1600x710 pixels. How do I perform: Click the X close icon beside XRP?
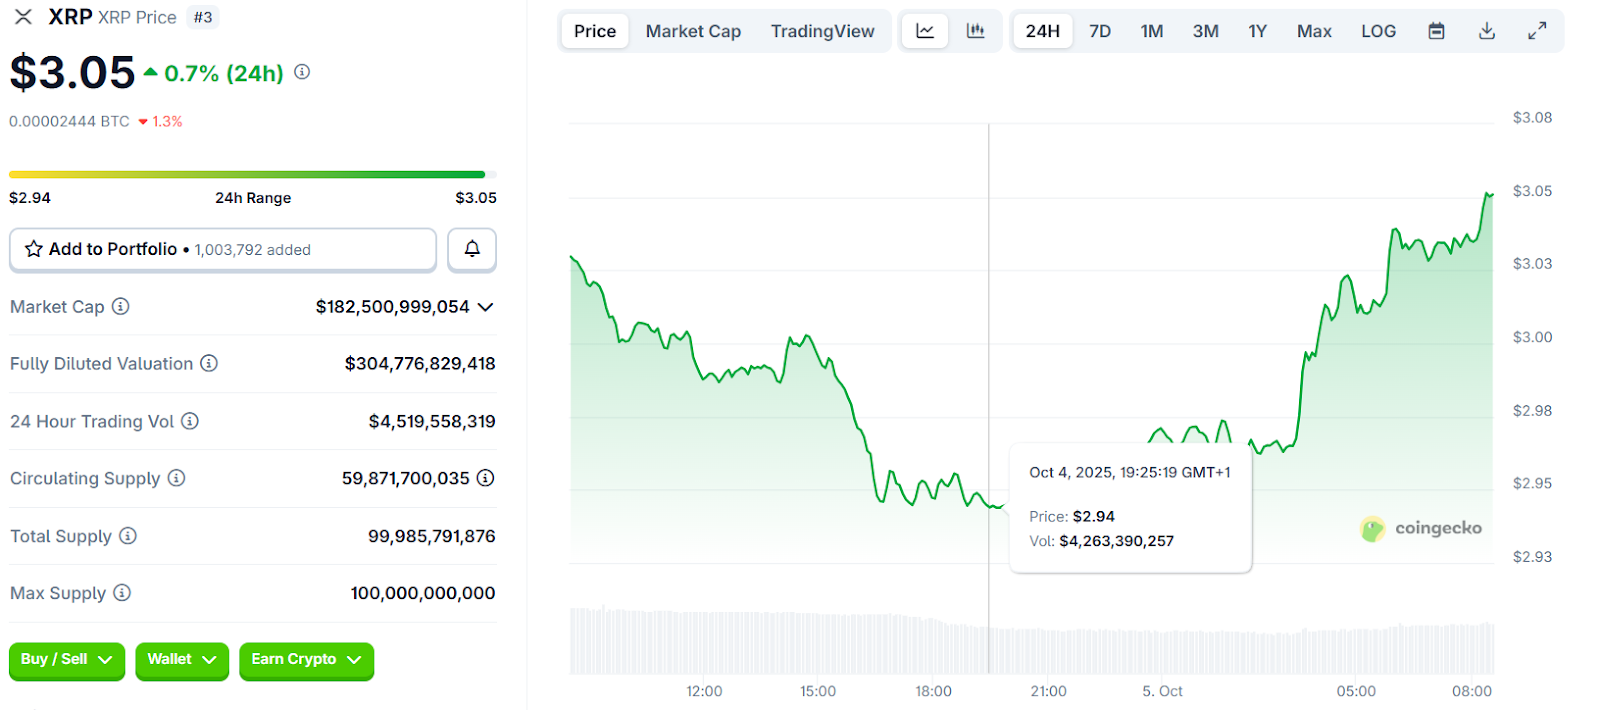23,17
